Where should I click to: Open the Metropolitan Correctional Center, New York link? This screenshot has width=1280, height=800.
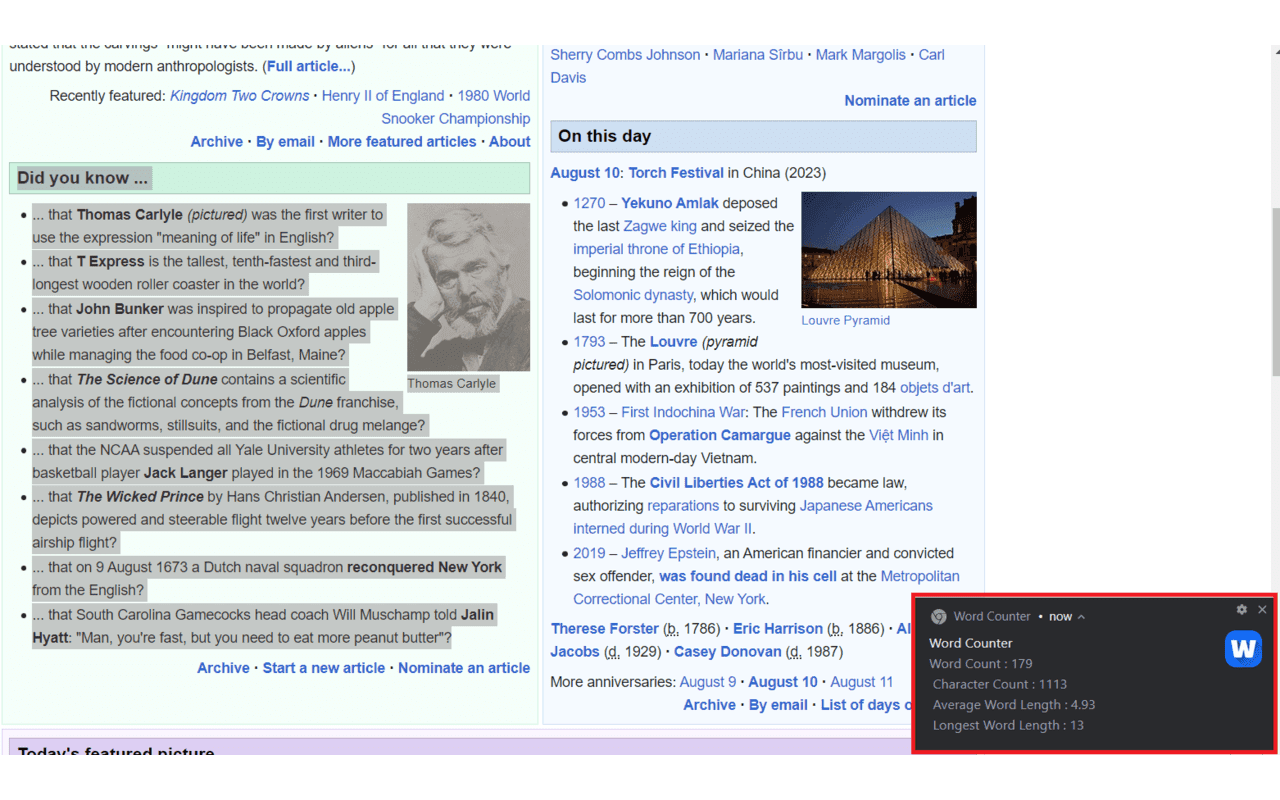pos(766,588)
